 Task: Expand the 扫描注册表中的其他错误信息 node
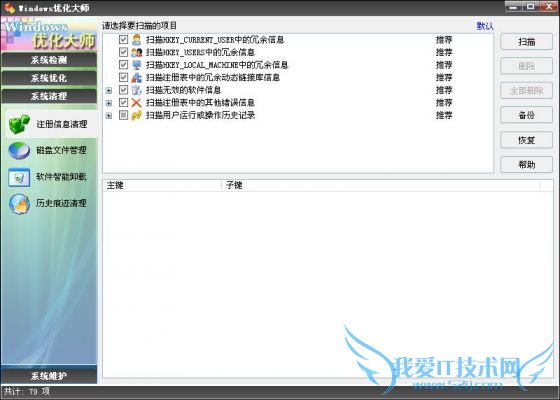(x=109, y=103)
